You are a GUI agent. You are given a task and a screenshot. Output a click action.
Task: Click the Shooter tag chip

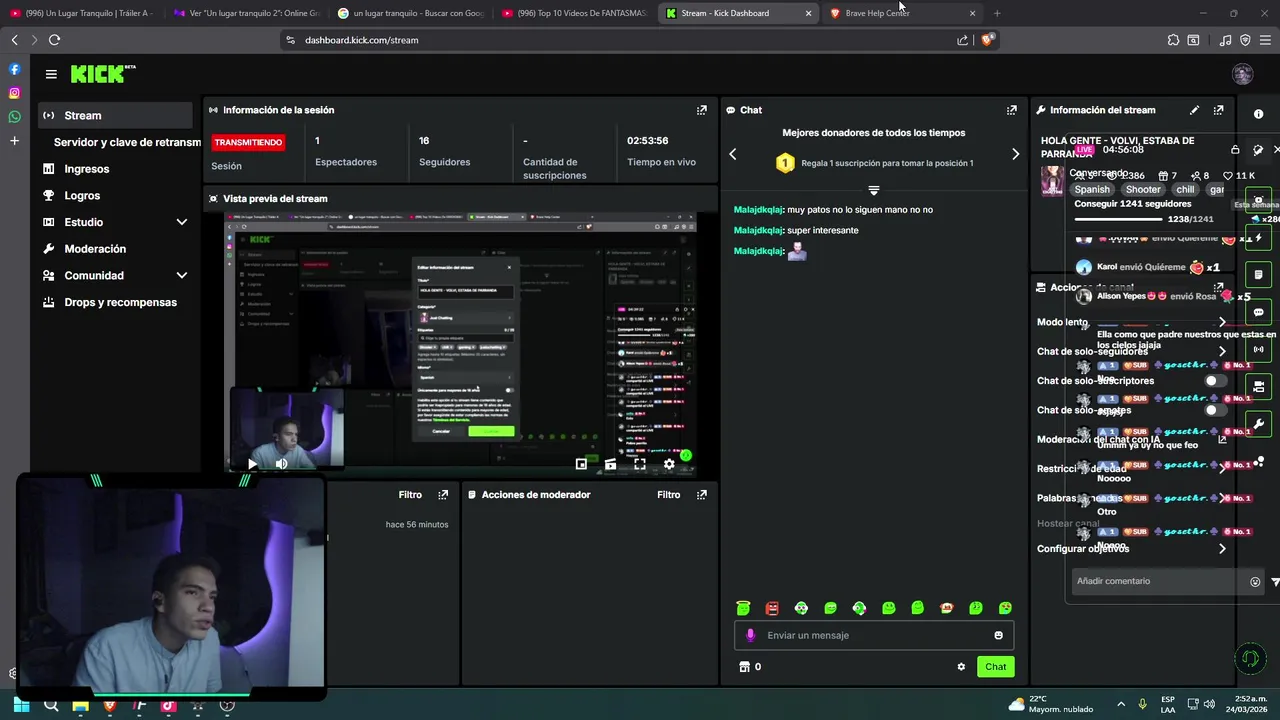click(x=1143, y=189)
